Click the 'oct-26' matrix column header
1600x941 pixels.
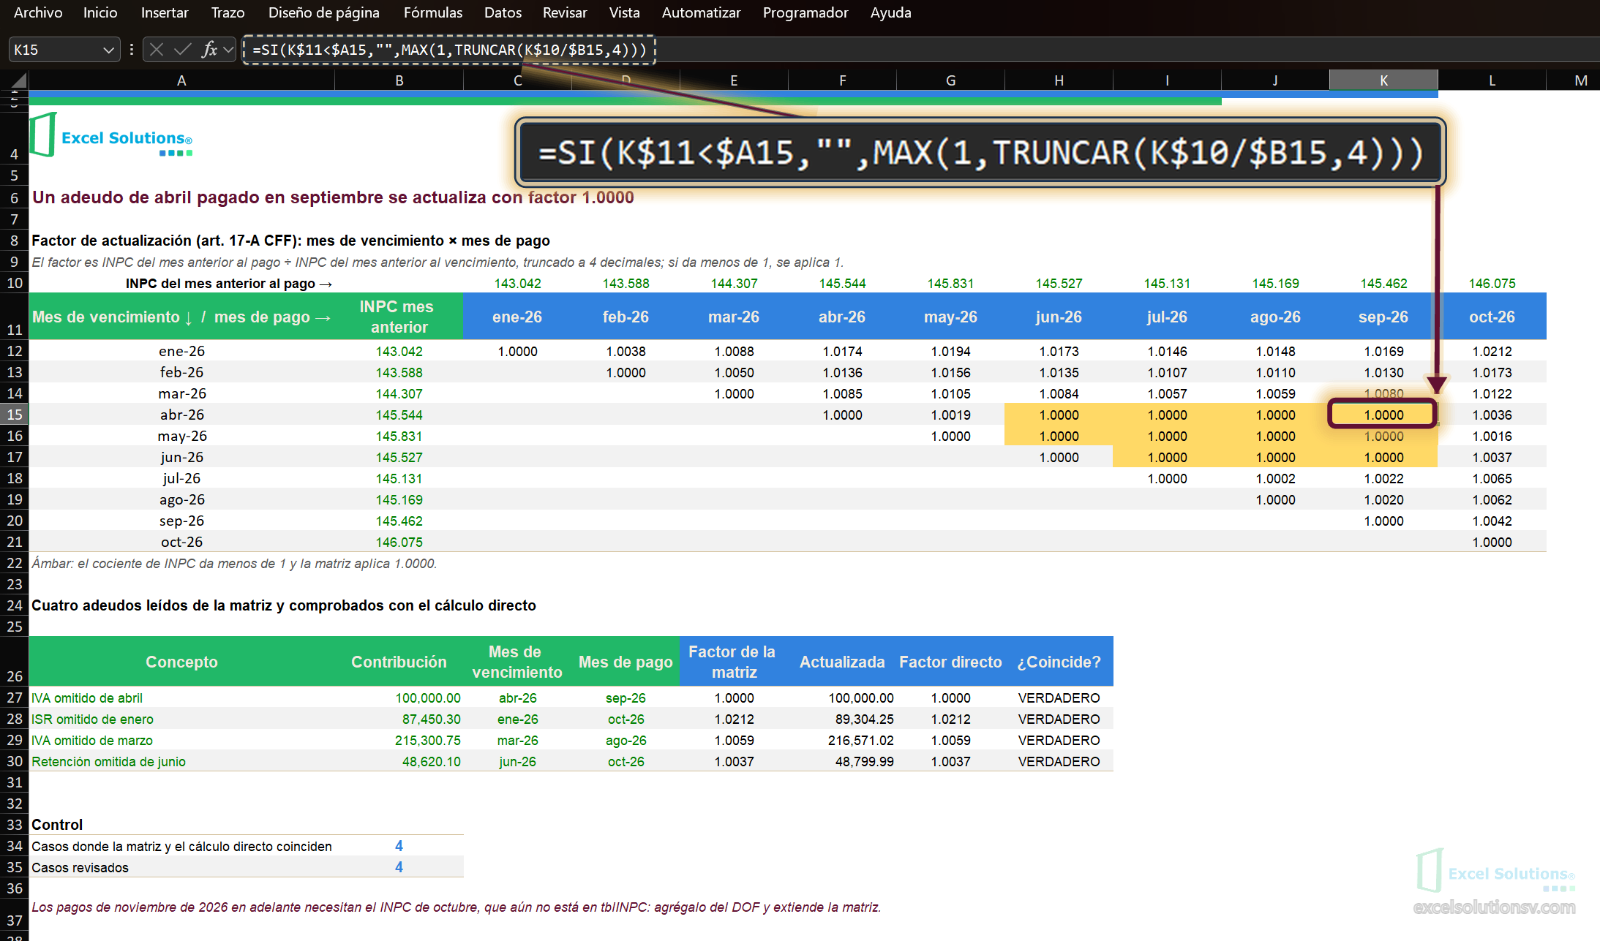(1492, 317)
